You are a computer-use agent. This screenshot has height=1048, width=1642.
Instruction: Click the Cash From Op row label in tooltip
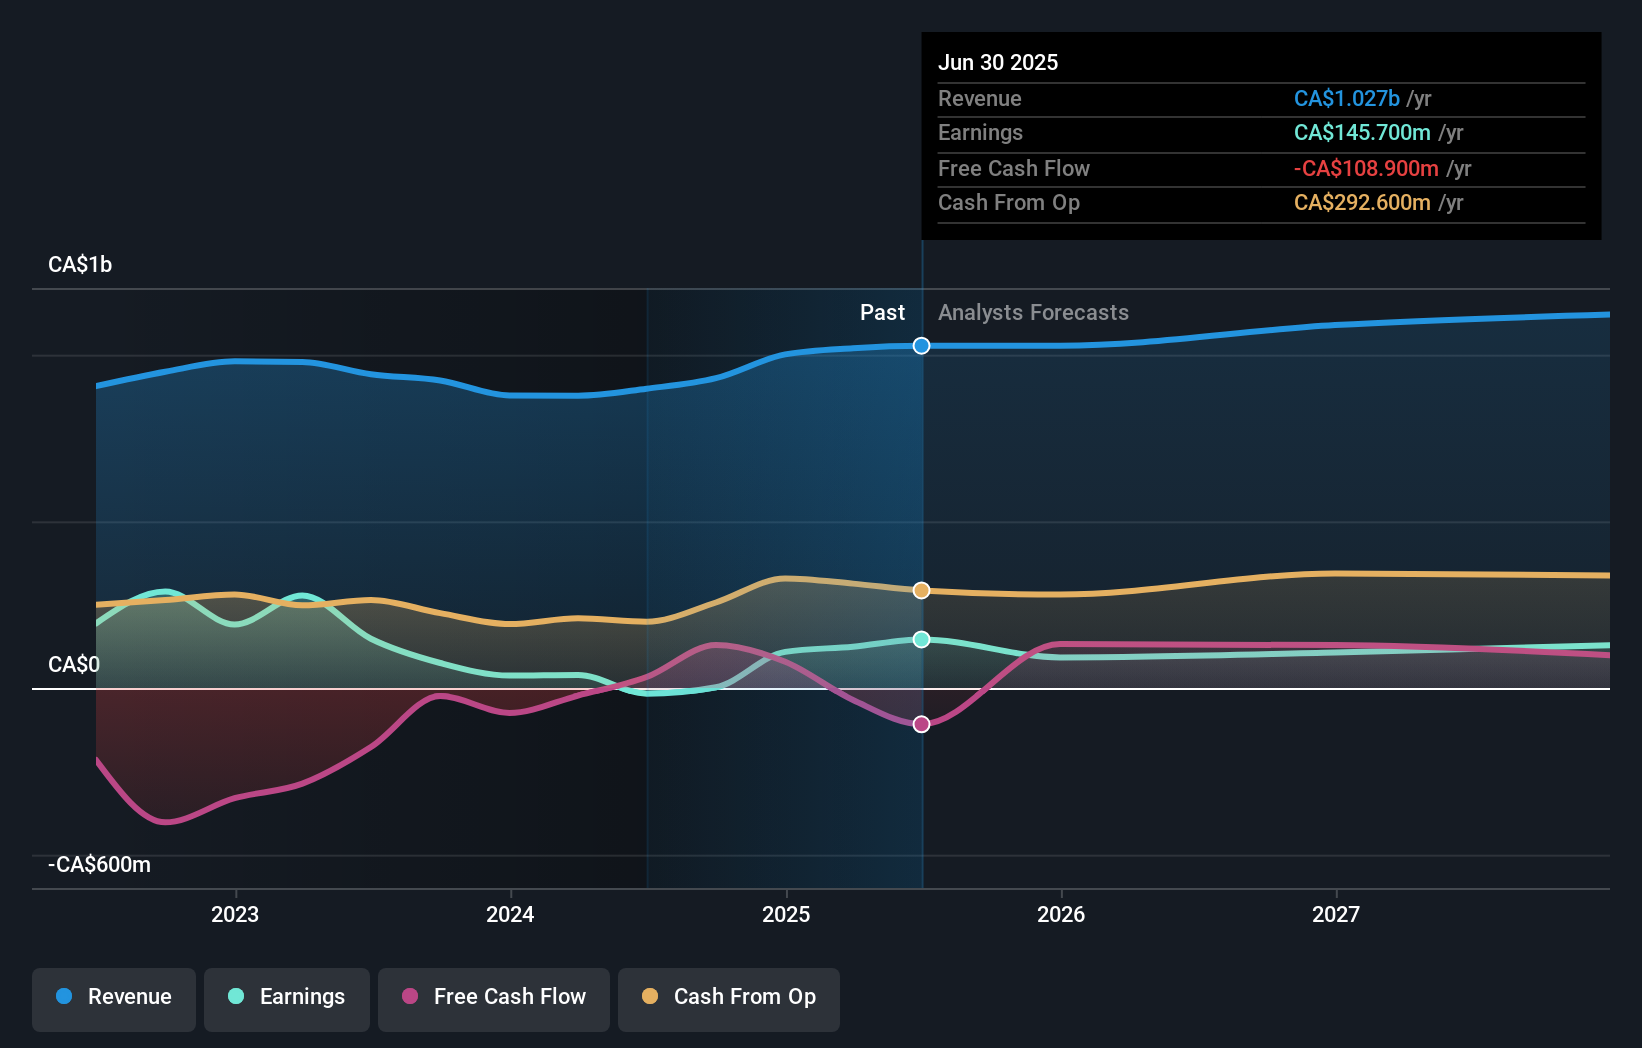[1009, 202]
